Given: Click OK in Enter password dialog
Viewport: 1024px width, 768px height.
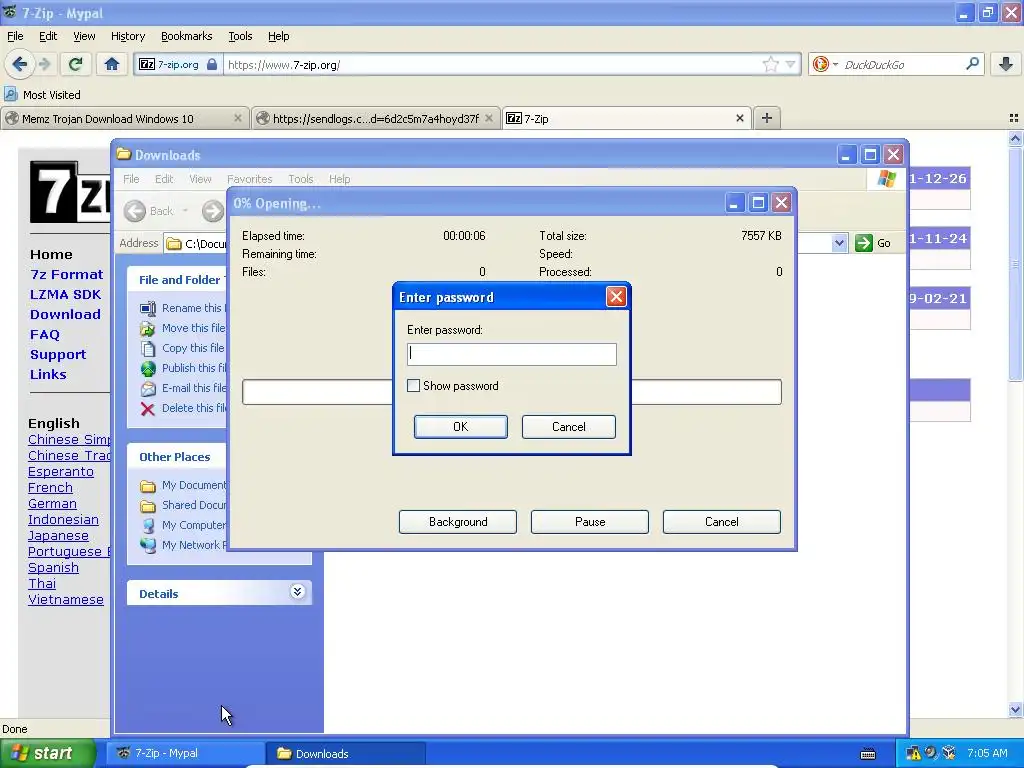Looking at the screenshot, I should pyautogui.click(x=460, y=426).
